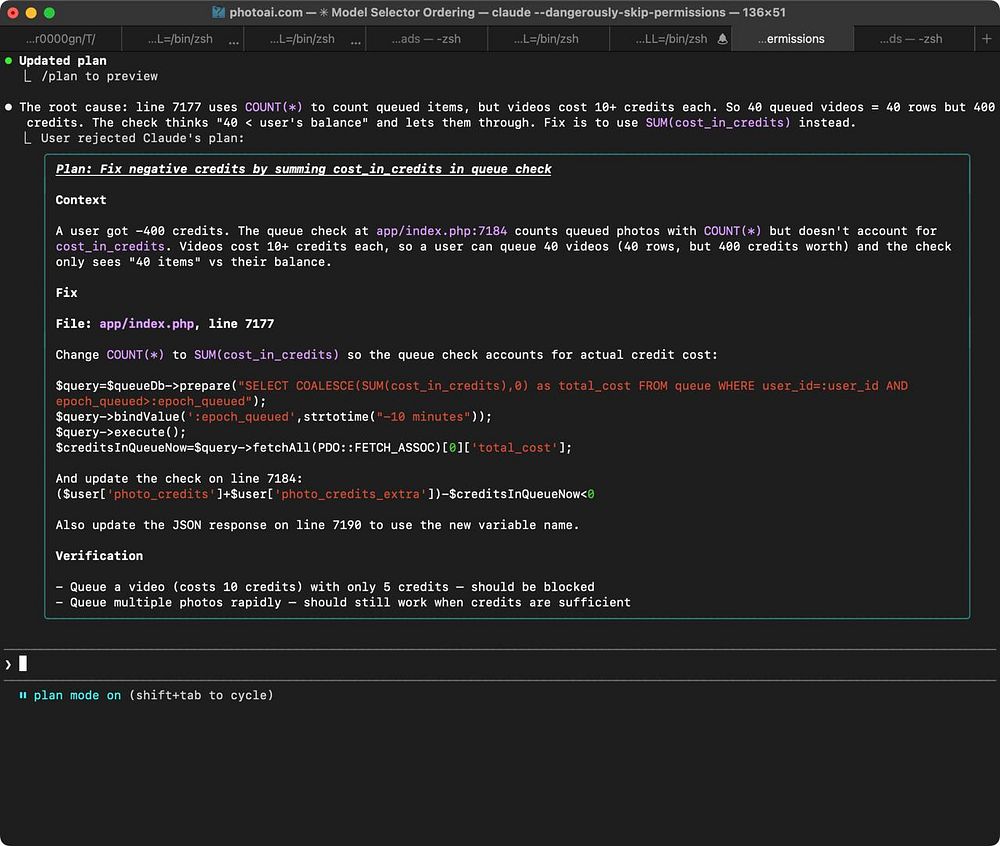
Task: Click the plan title heading
Action: pyautogui.click(x=304, y=169)
